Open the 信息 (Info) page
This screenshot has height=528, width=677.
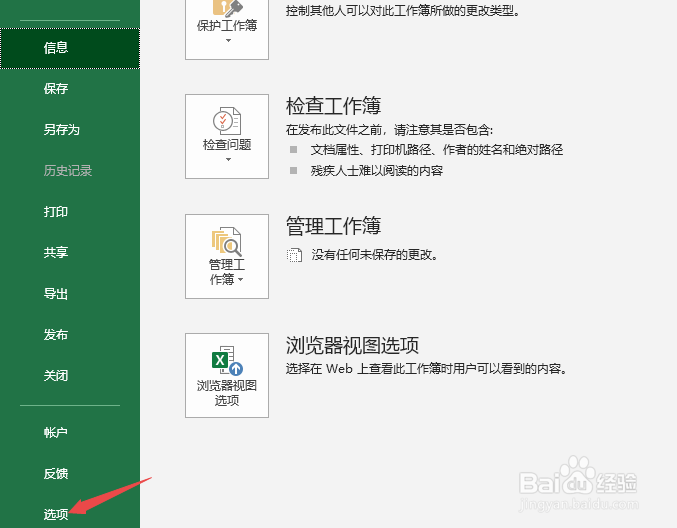click(70, 48)
